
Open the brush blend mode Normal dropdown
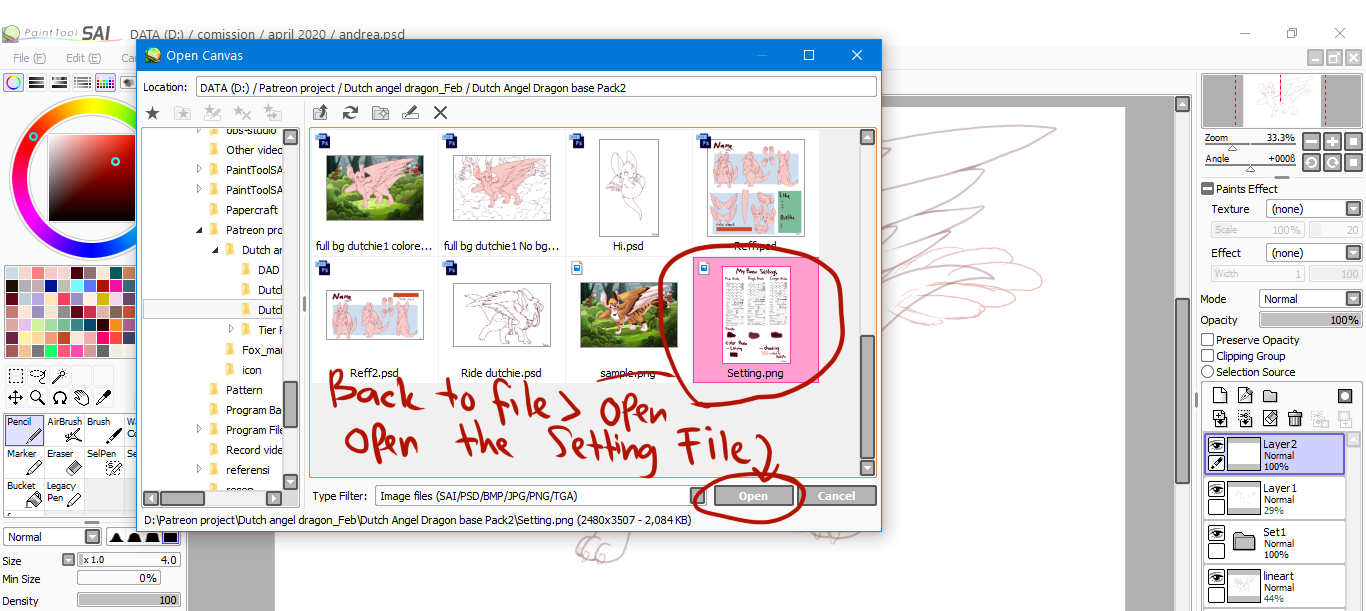(52, 537)
